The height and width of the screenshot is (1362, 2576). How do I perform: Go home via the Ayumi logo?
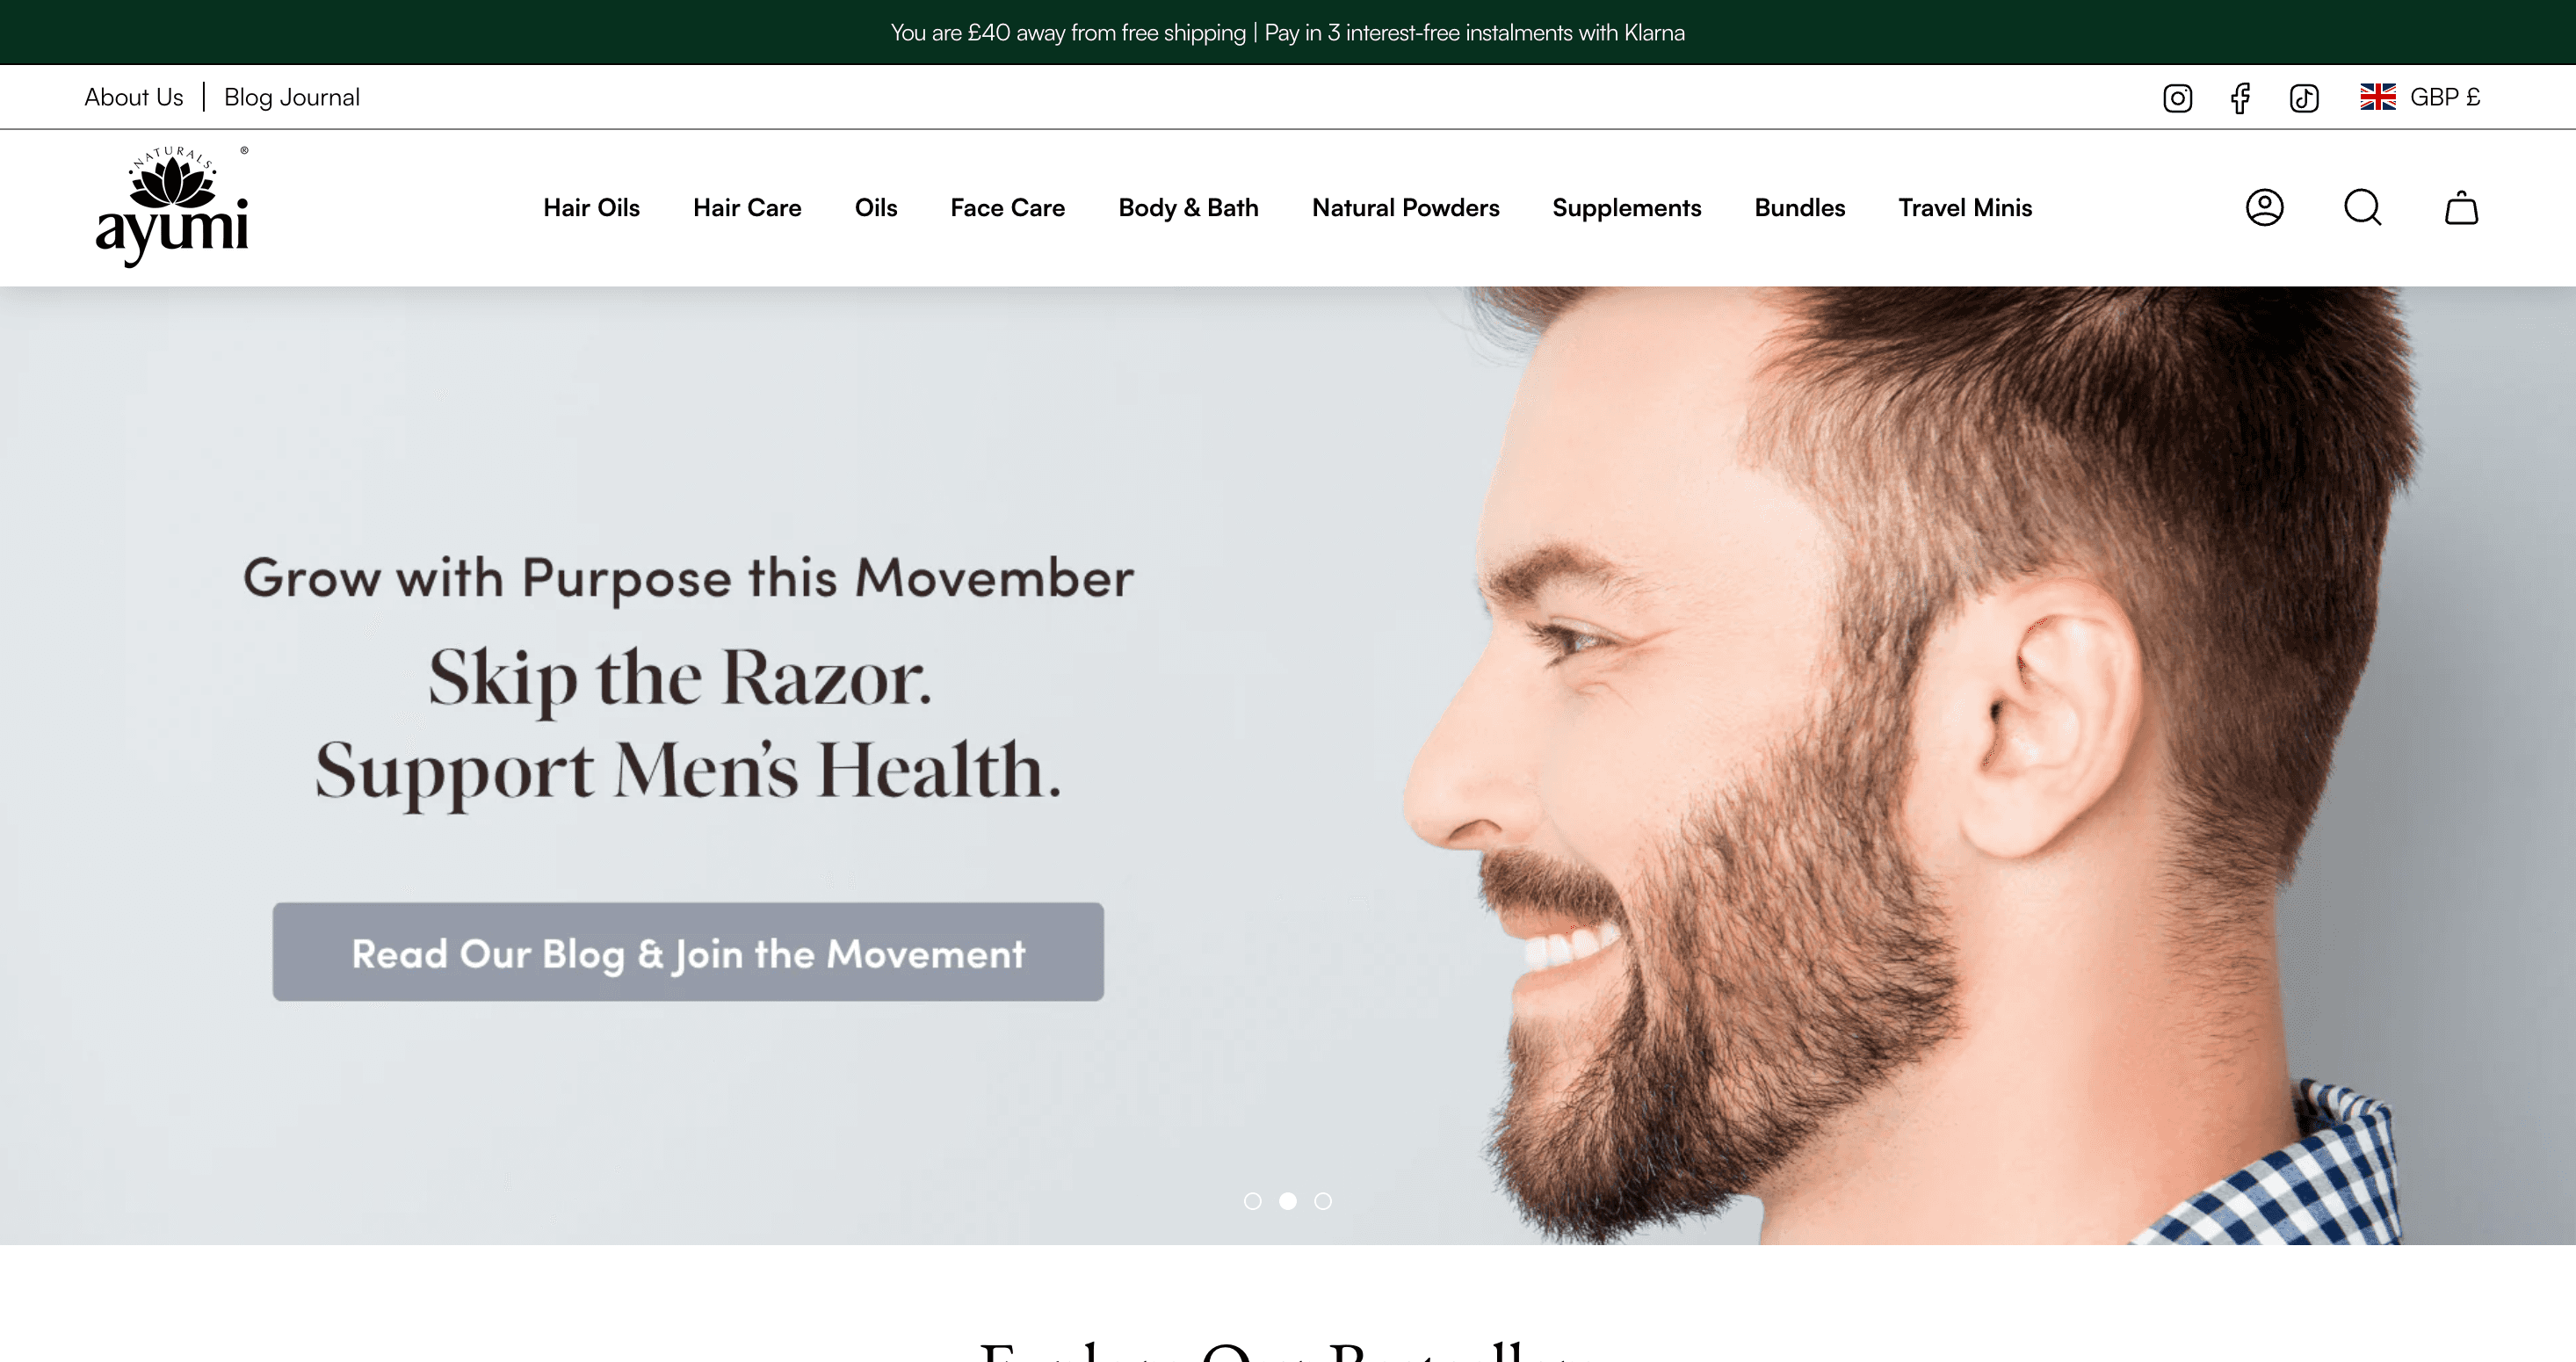click(x=172, y=207)
